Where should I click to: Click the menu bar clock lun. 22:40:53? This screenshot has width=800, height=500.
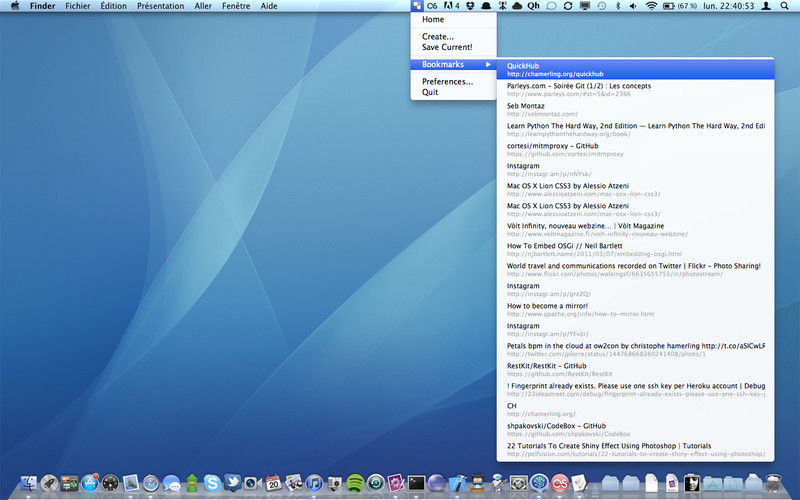729,6
